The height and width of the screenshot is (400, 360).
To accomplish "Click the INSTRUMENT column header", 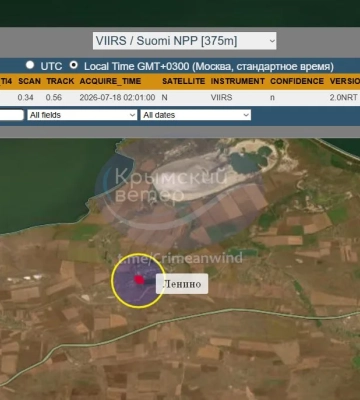I will pos(238,81).
